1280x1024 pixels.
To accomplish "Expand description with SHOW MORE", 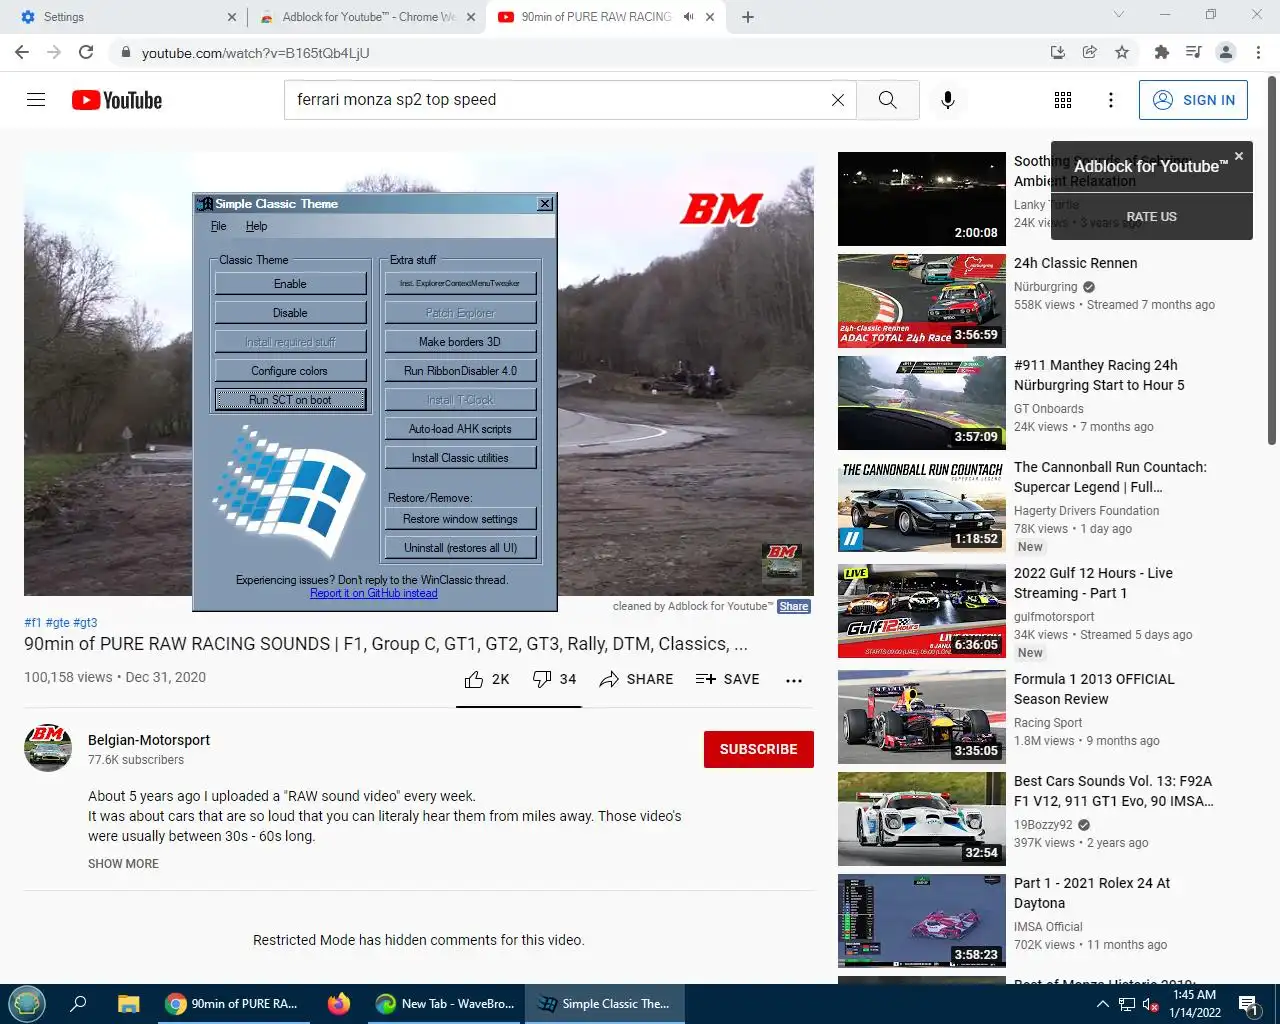I will (123, 864).
